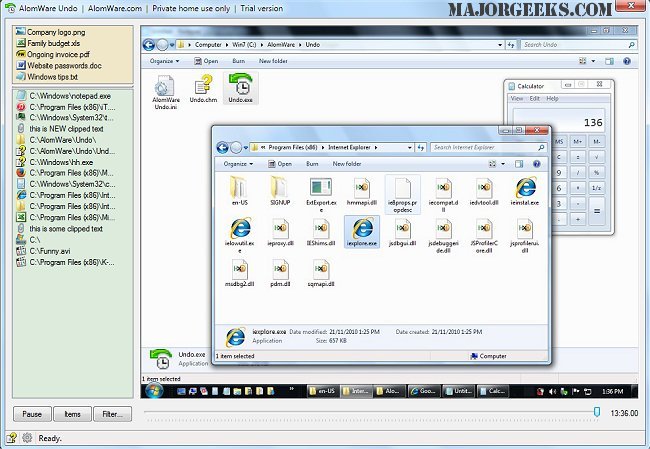Click New folder in Undo folder toolbar
The width and height of the screenshot is (650, 449).
point(273,61)
